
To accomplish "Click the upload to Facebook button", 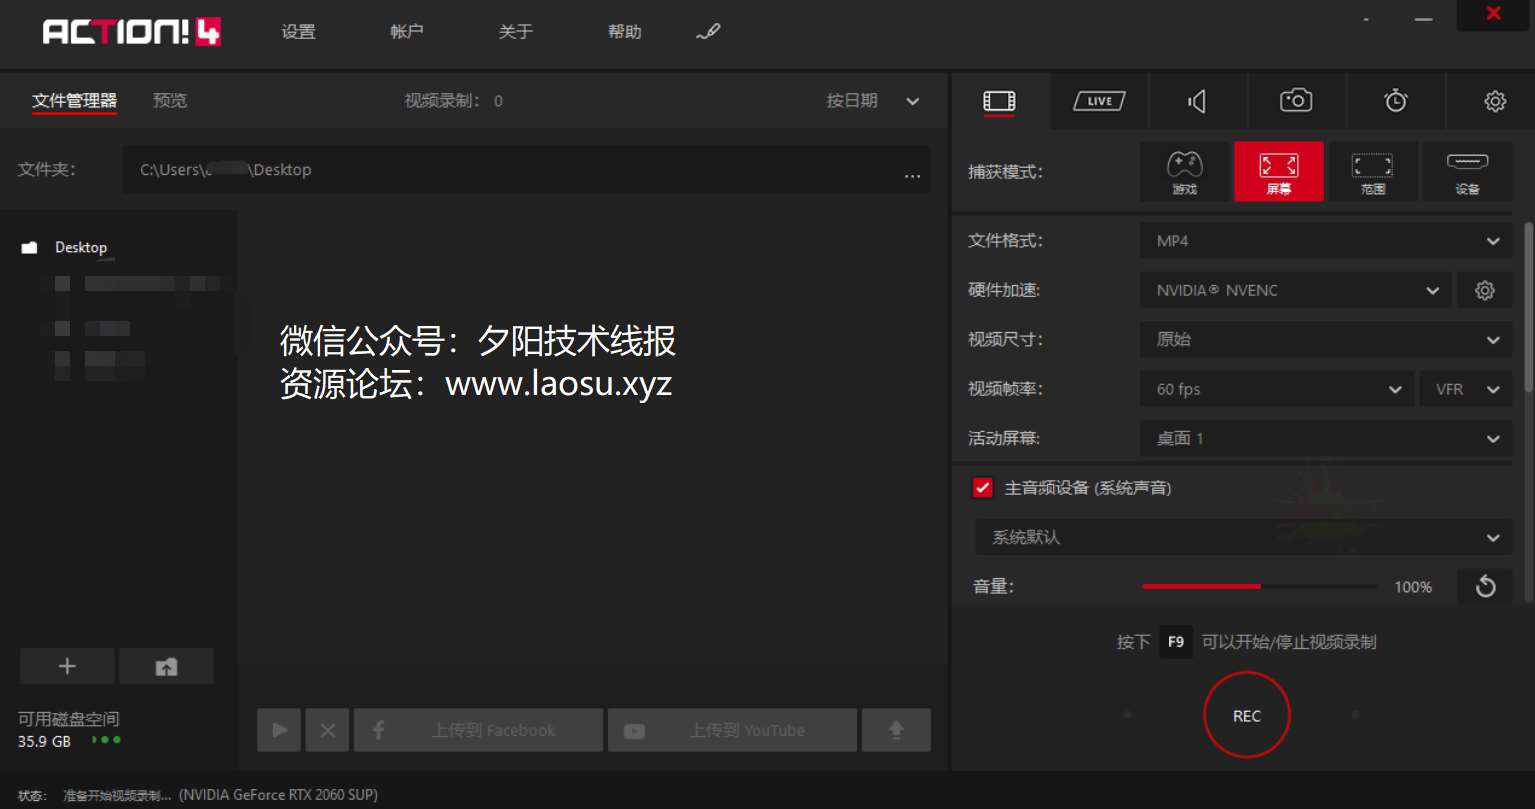I will (478, 730).
